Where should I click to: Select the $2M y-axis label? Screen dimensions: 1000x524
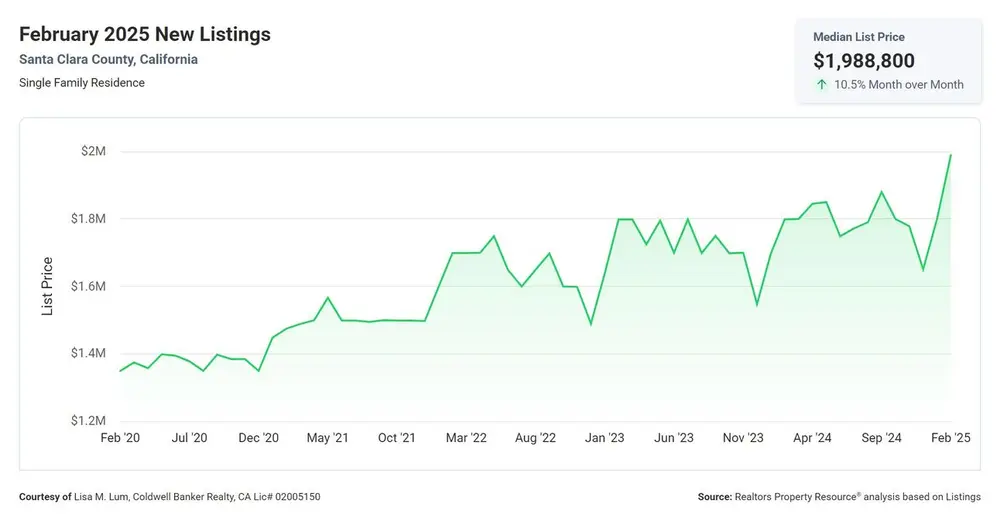pos(93,151)
